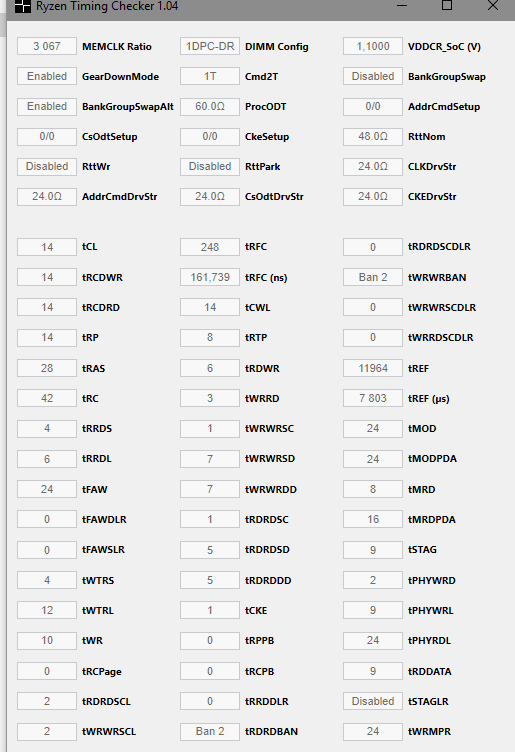Screen dimensions: 515x752
Task: Select the VDDCR_SoC voltage field
Action: tap(373, 47)
